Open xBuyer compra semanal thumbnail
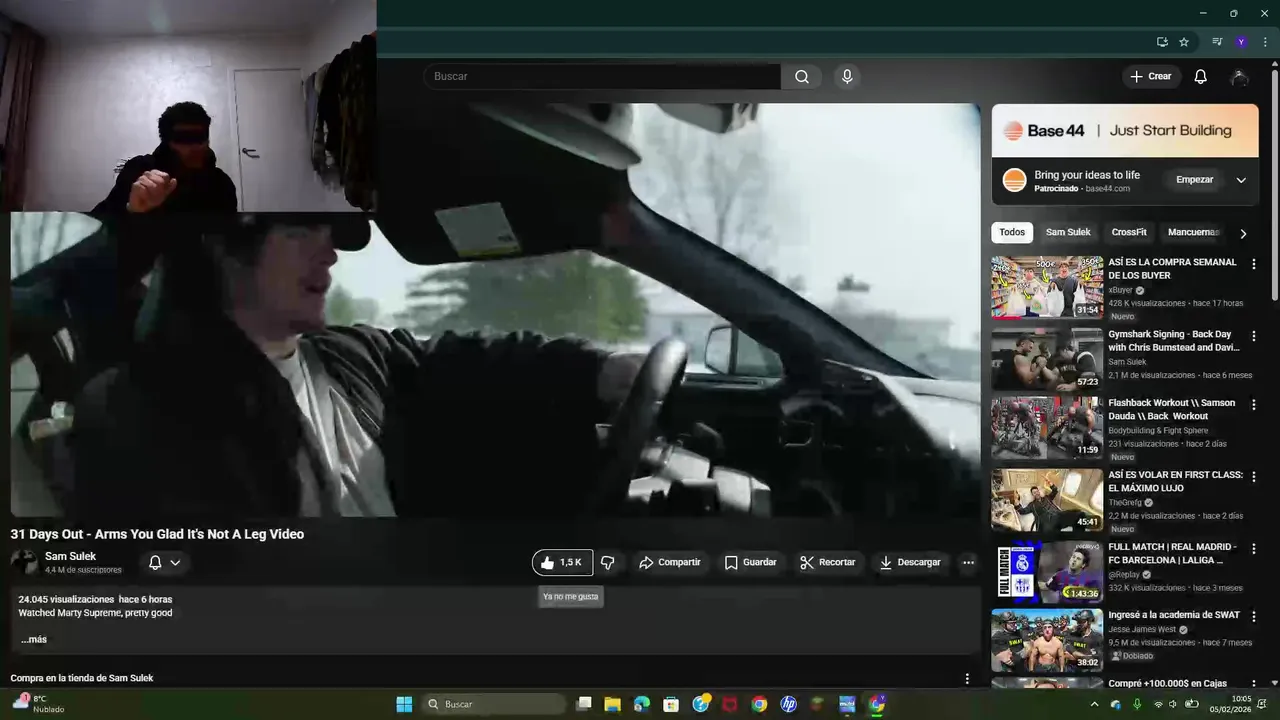This screenshot has height=720, width=1280. [x=1047, y=287]
